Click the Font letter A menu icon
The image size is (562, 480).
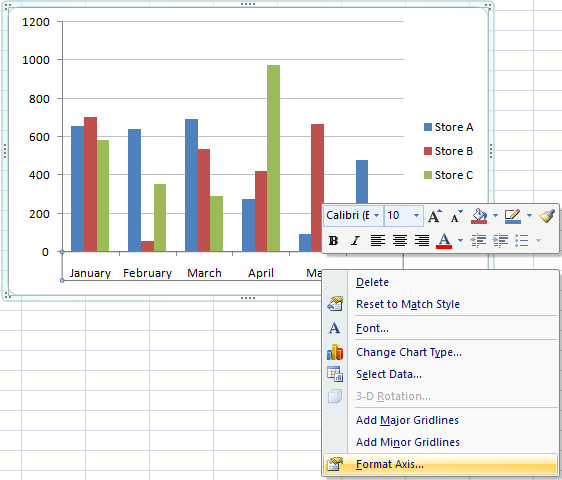coord(334,328)
